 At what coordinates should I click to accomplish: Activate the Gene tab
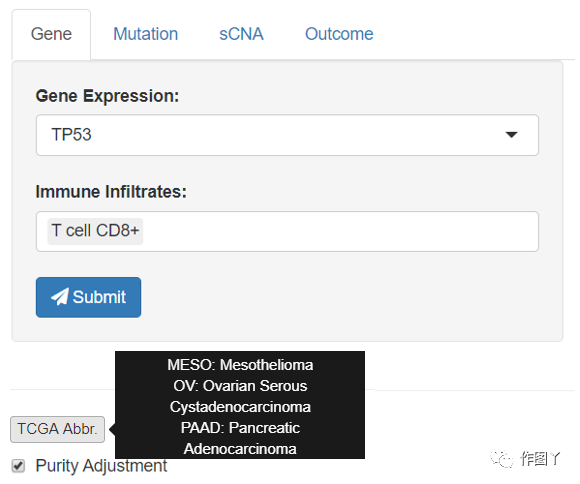51,34
